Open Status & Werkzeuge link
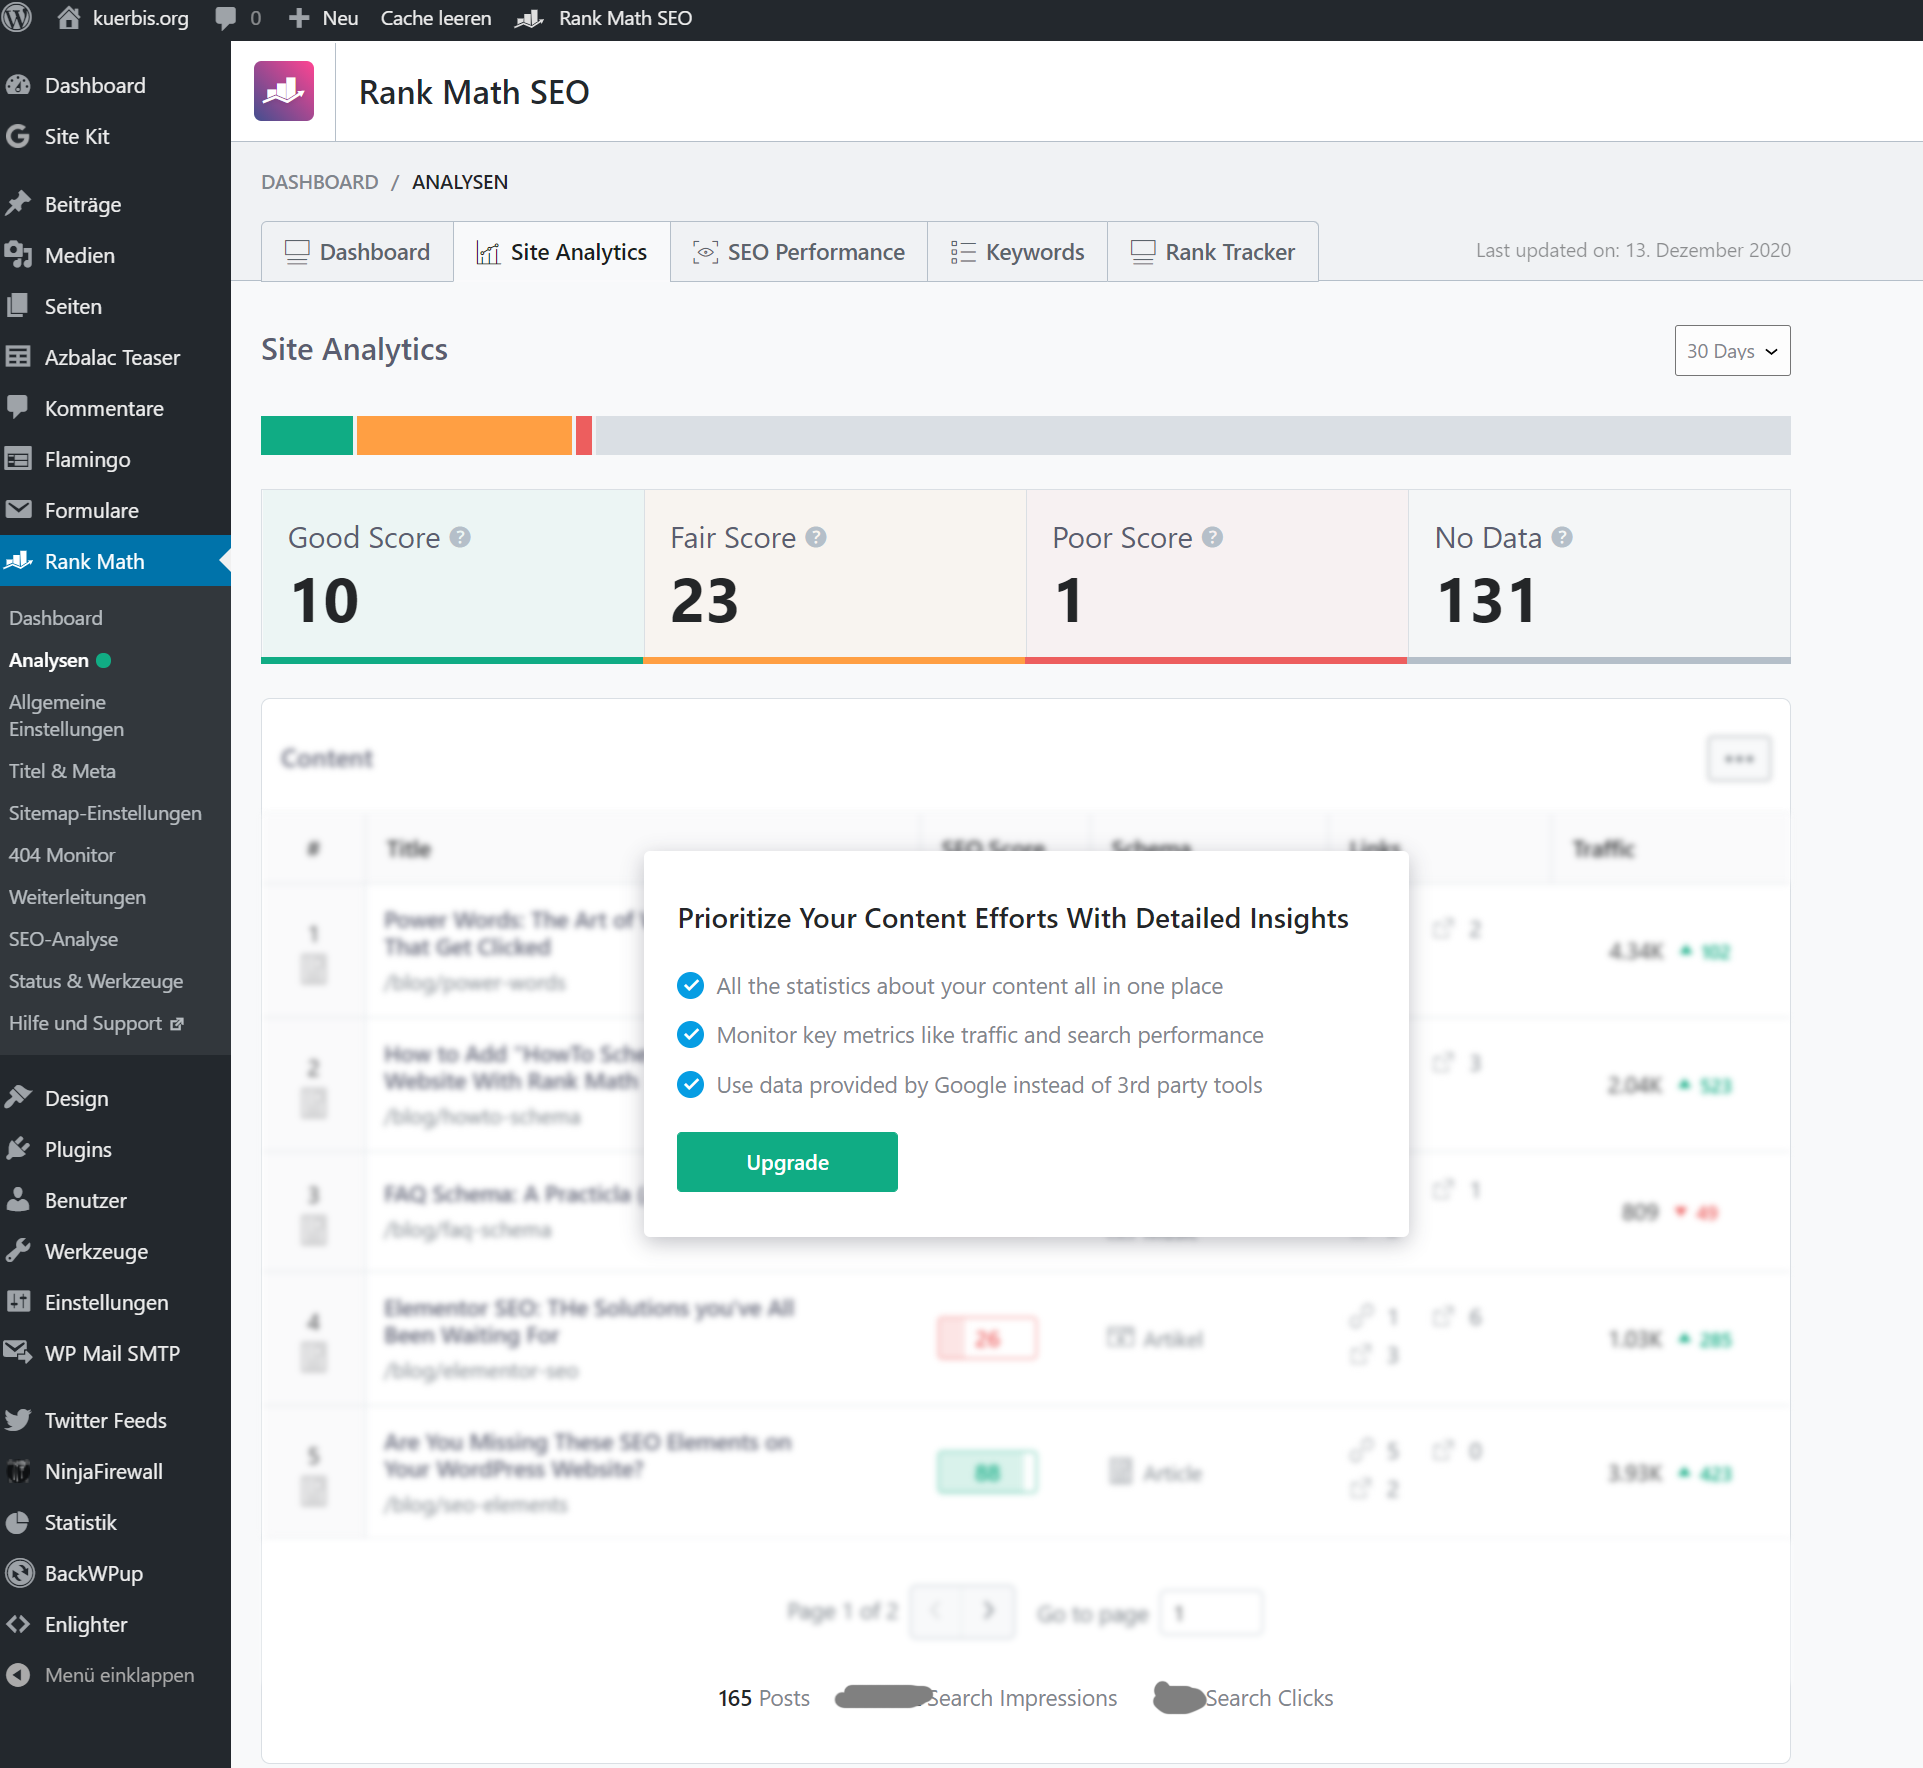 point(96,981)
